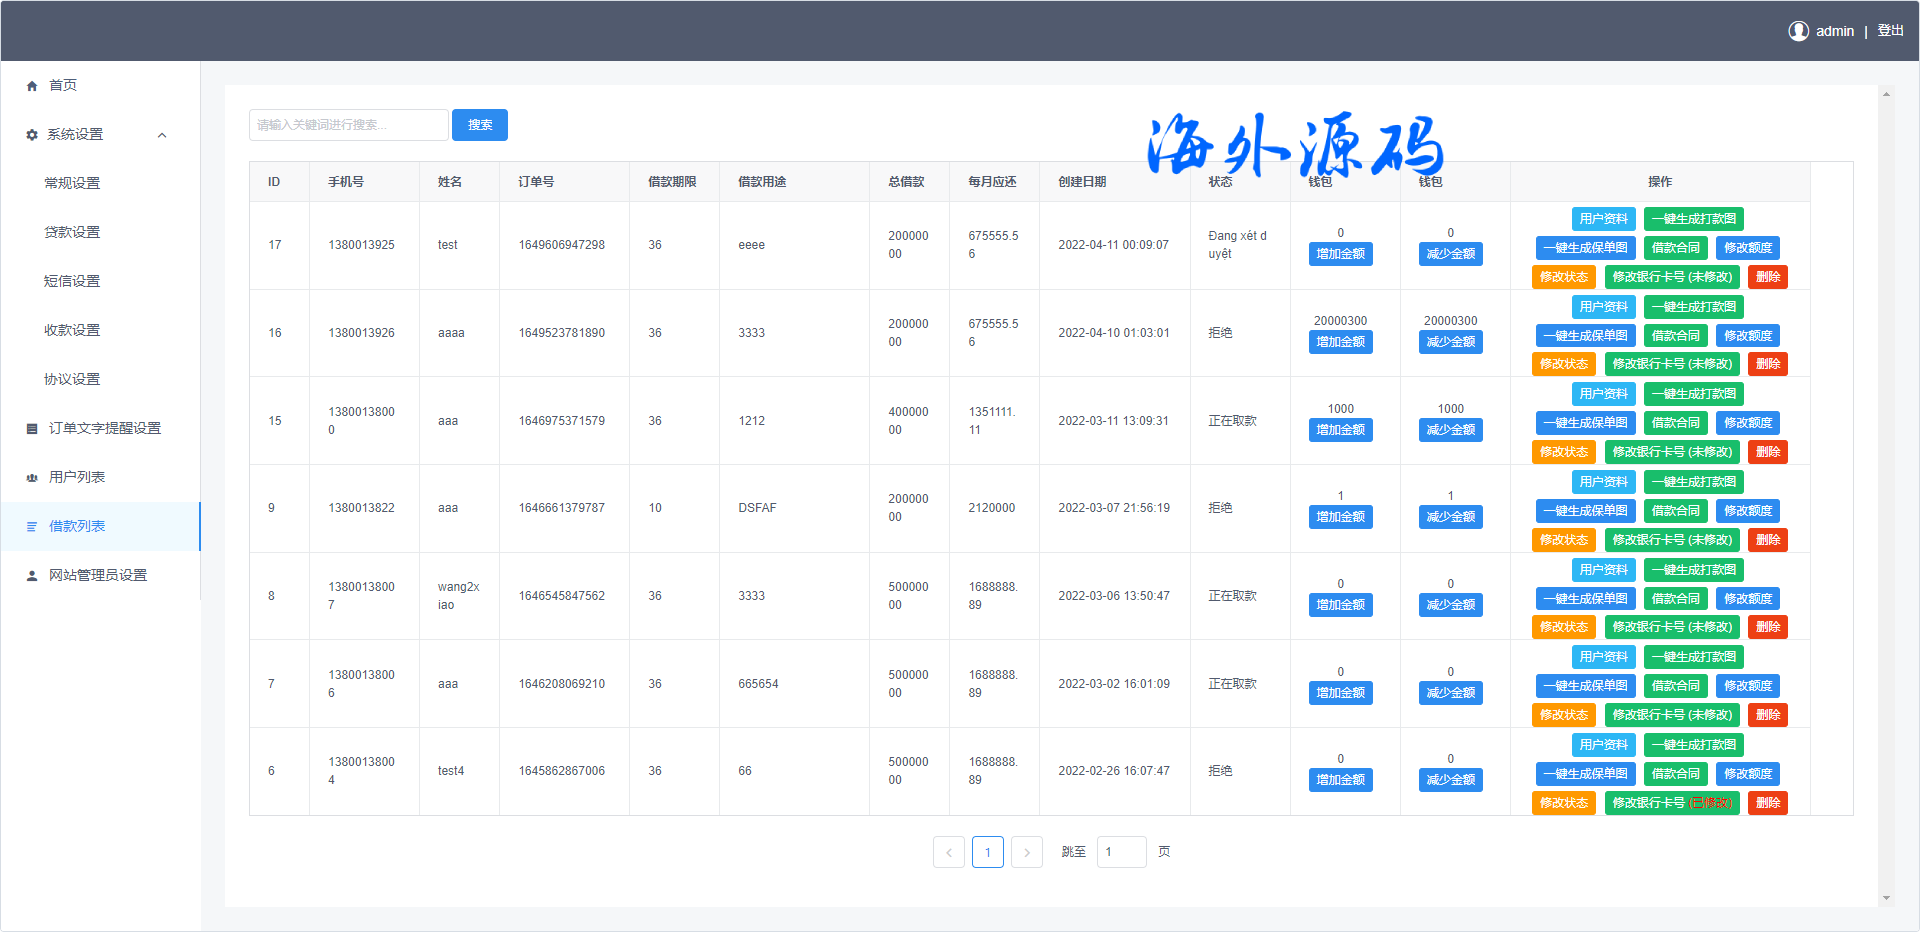Click the home icon beside 首页

32,86
